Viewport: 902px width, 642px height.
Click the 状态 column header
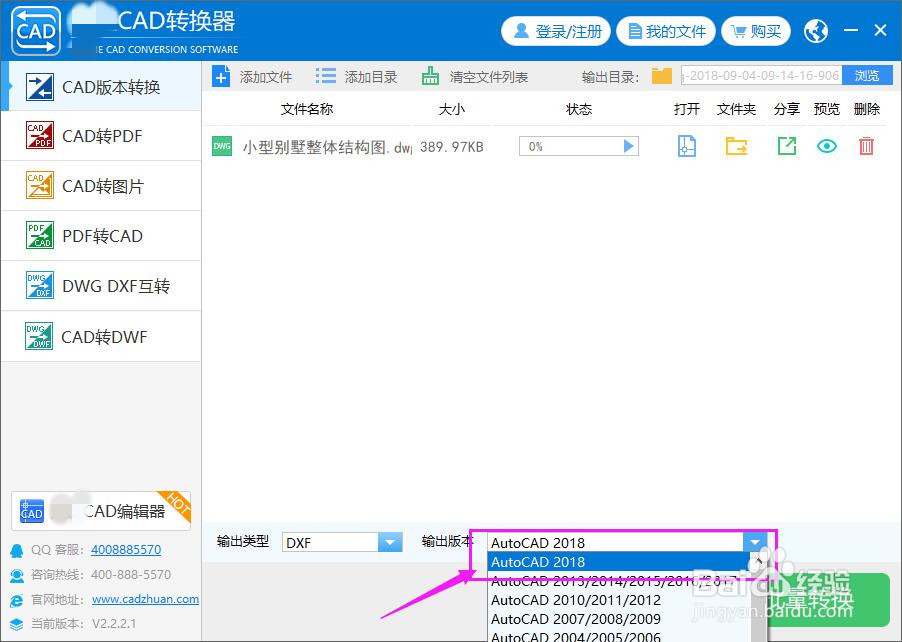(x=579, y=109)
